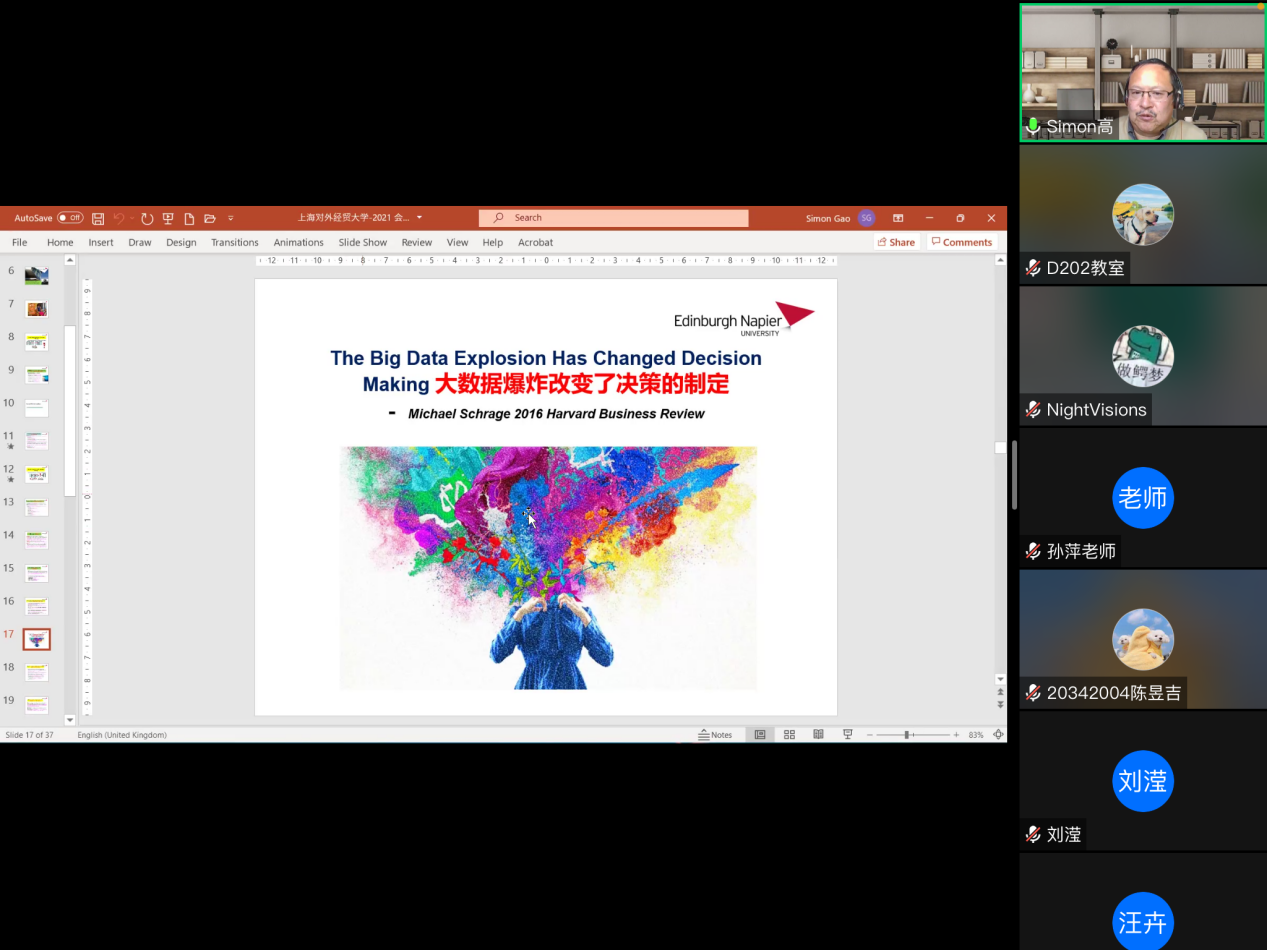Switch to Reading View

click(x=818, y=735)
